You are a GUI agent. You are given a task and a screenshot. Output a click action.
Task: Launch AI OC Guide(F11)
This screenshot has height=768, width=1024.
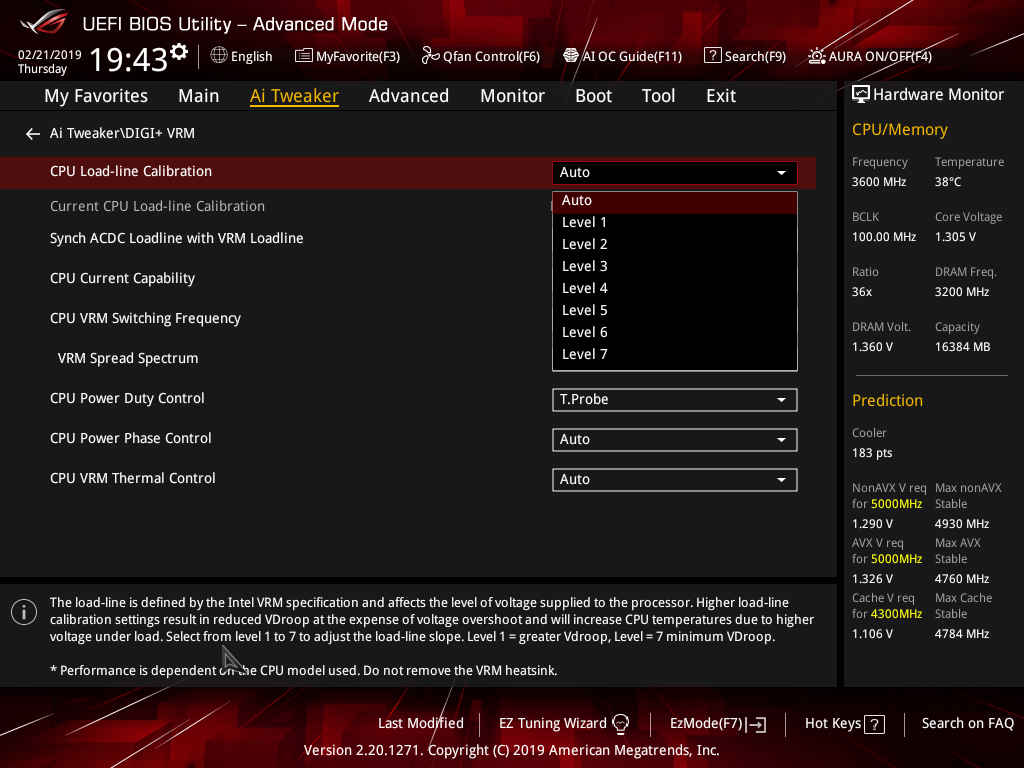tap(571, 56)
